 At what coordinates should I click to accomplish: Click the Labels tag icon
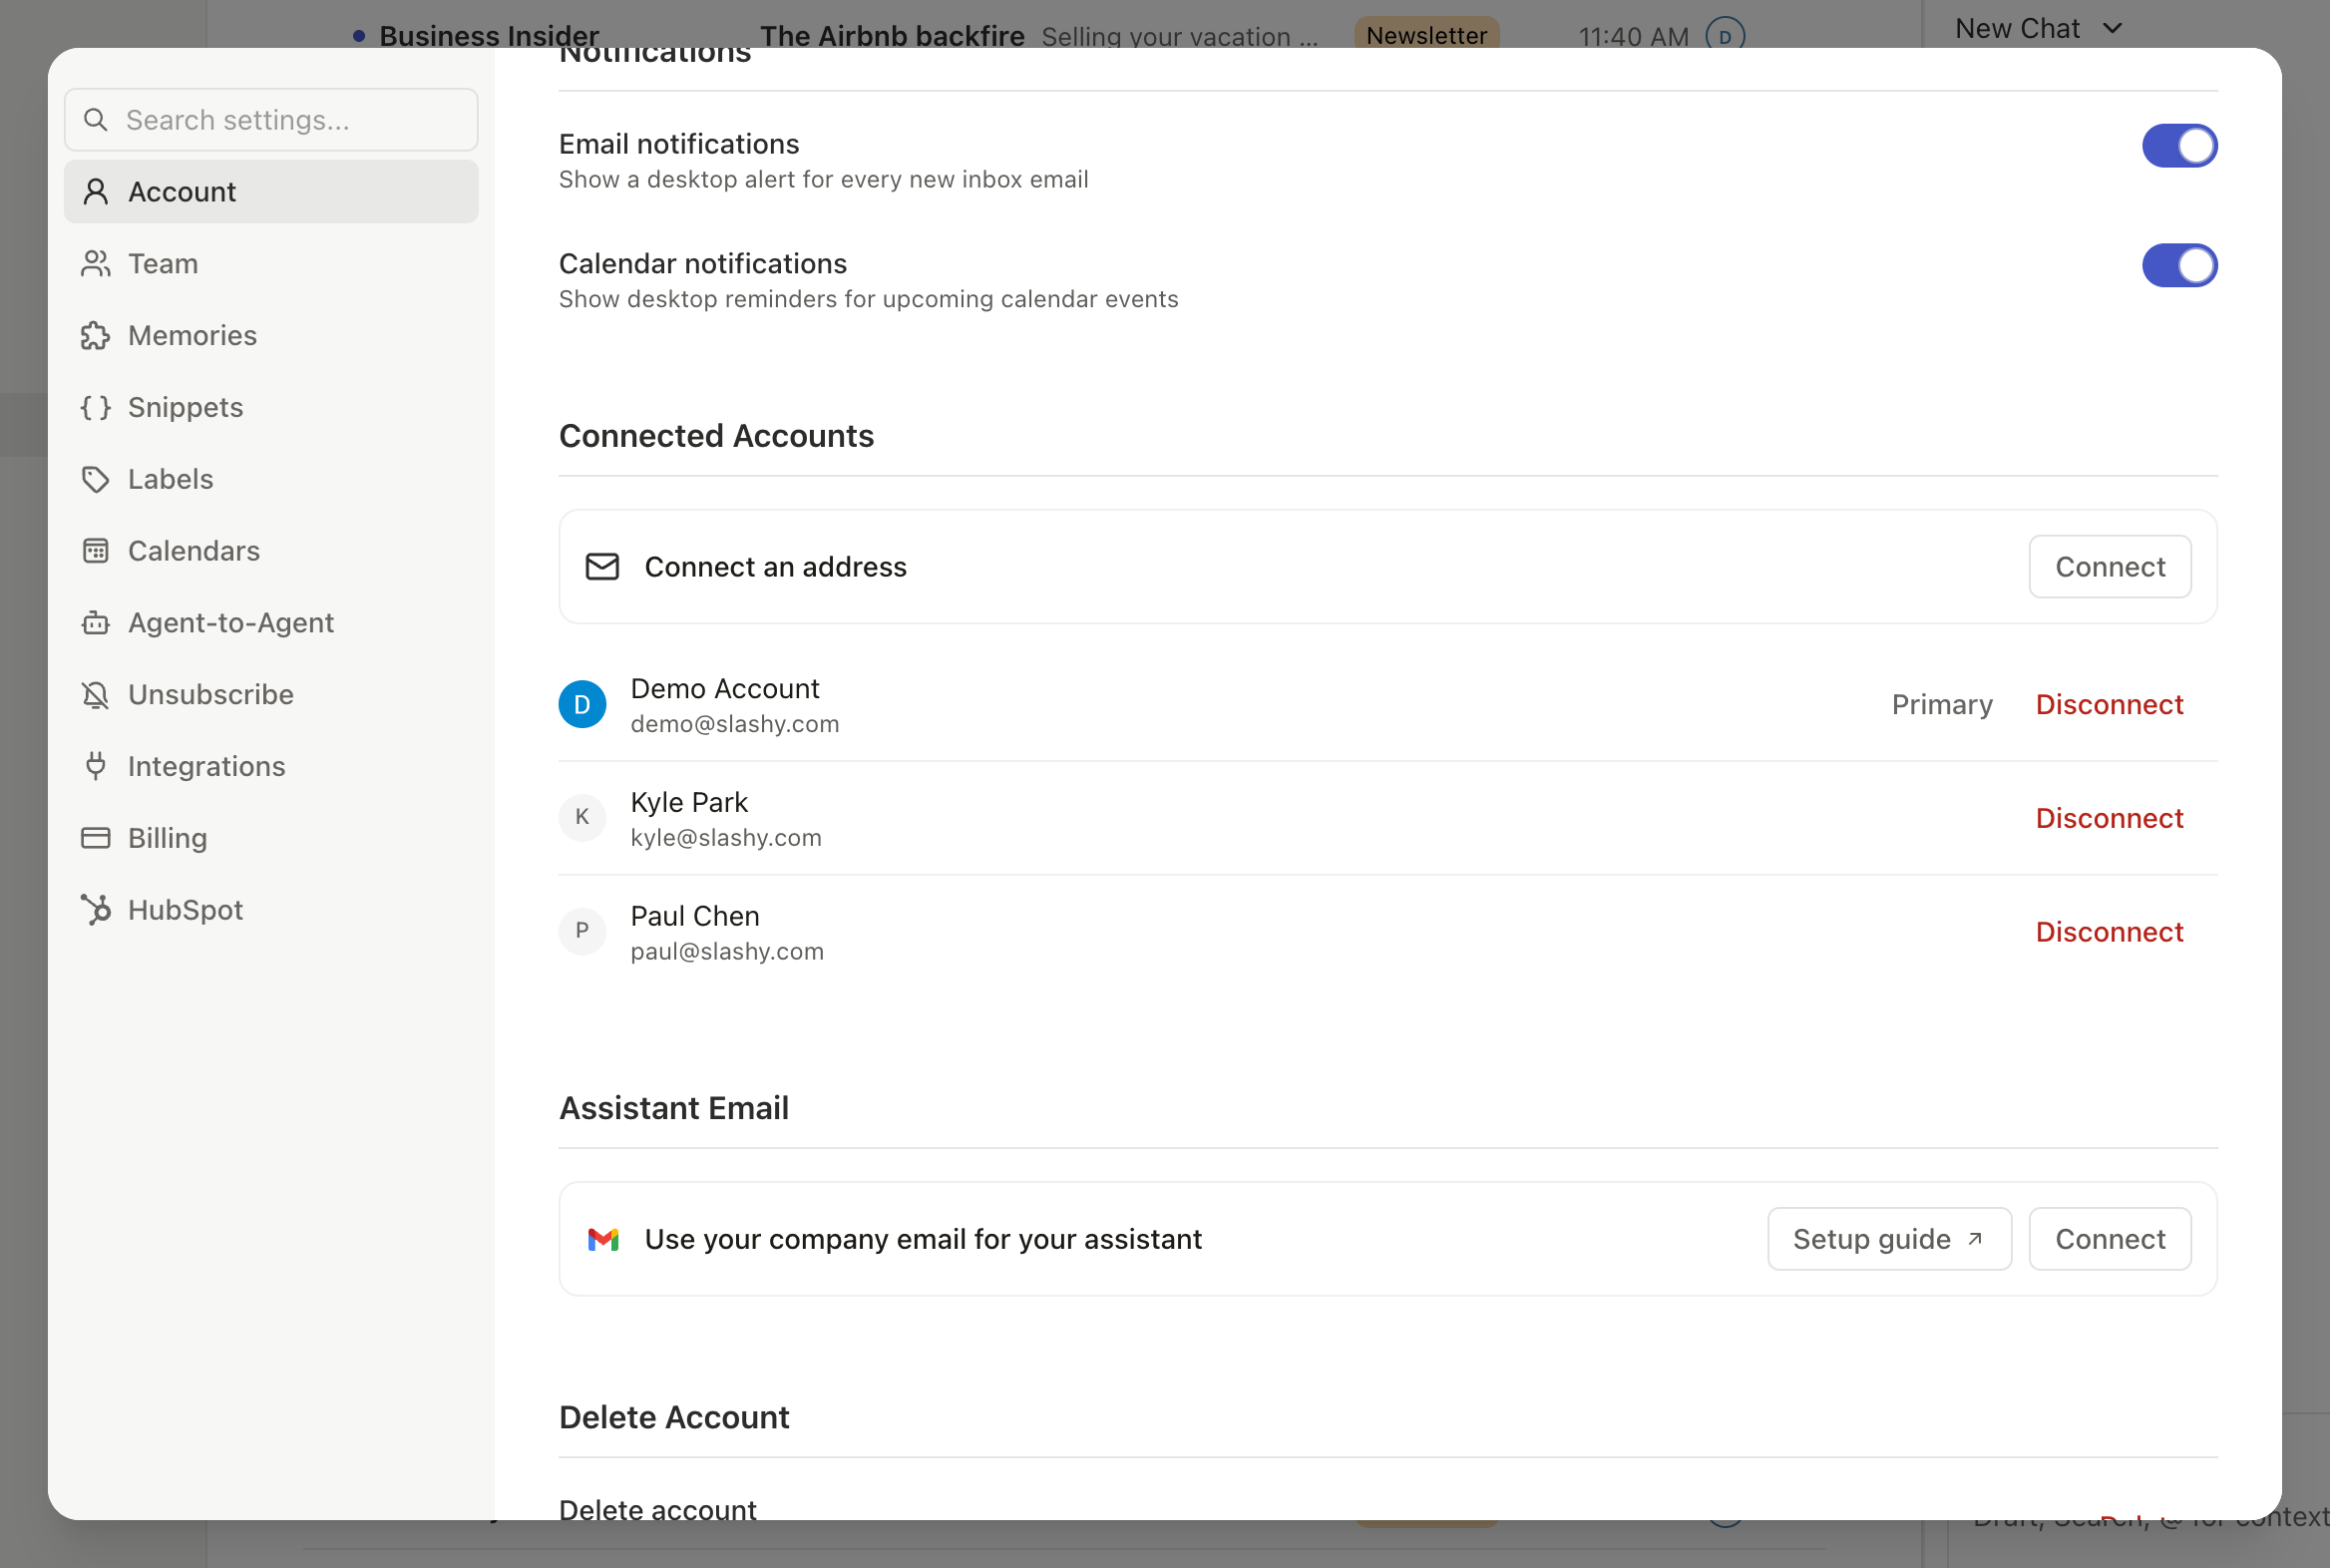(96, 479)
